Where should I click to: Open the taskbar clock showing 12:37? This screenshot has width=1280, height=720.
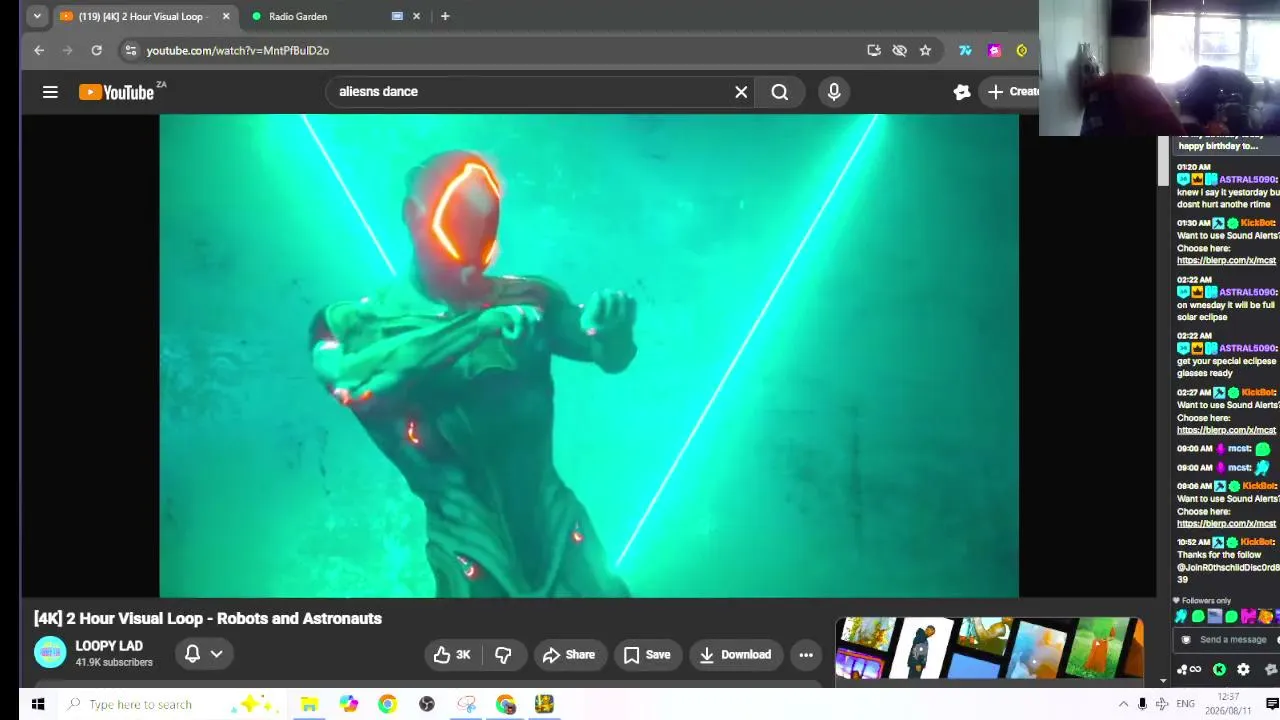click(x=1228, y=704)
